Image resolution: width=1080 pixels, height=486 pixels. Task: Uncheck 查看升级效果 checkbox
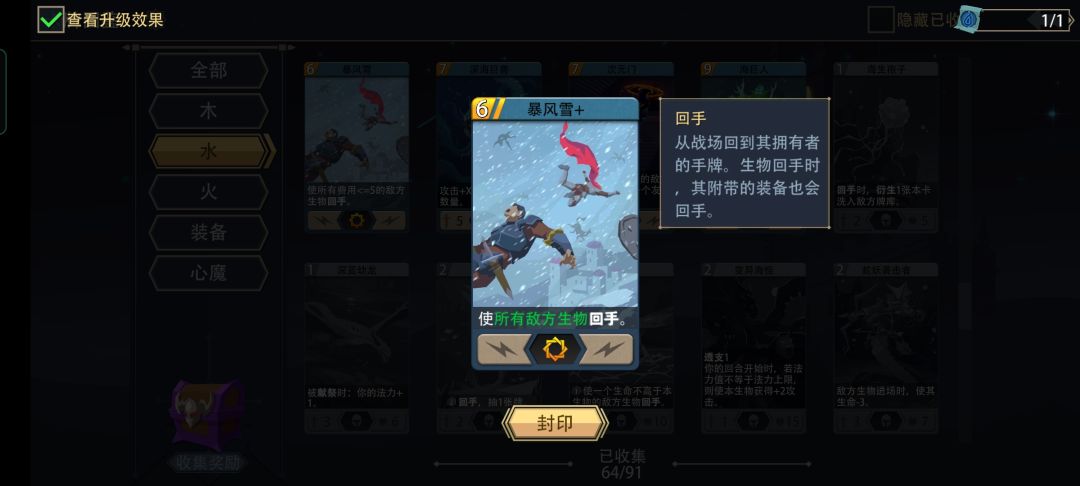51,19
